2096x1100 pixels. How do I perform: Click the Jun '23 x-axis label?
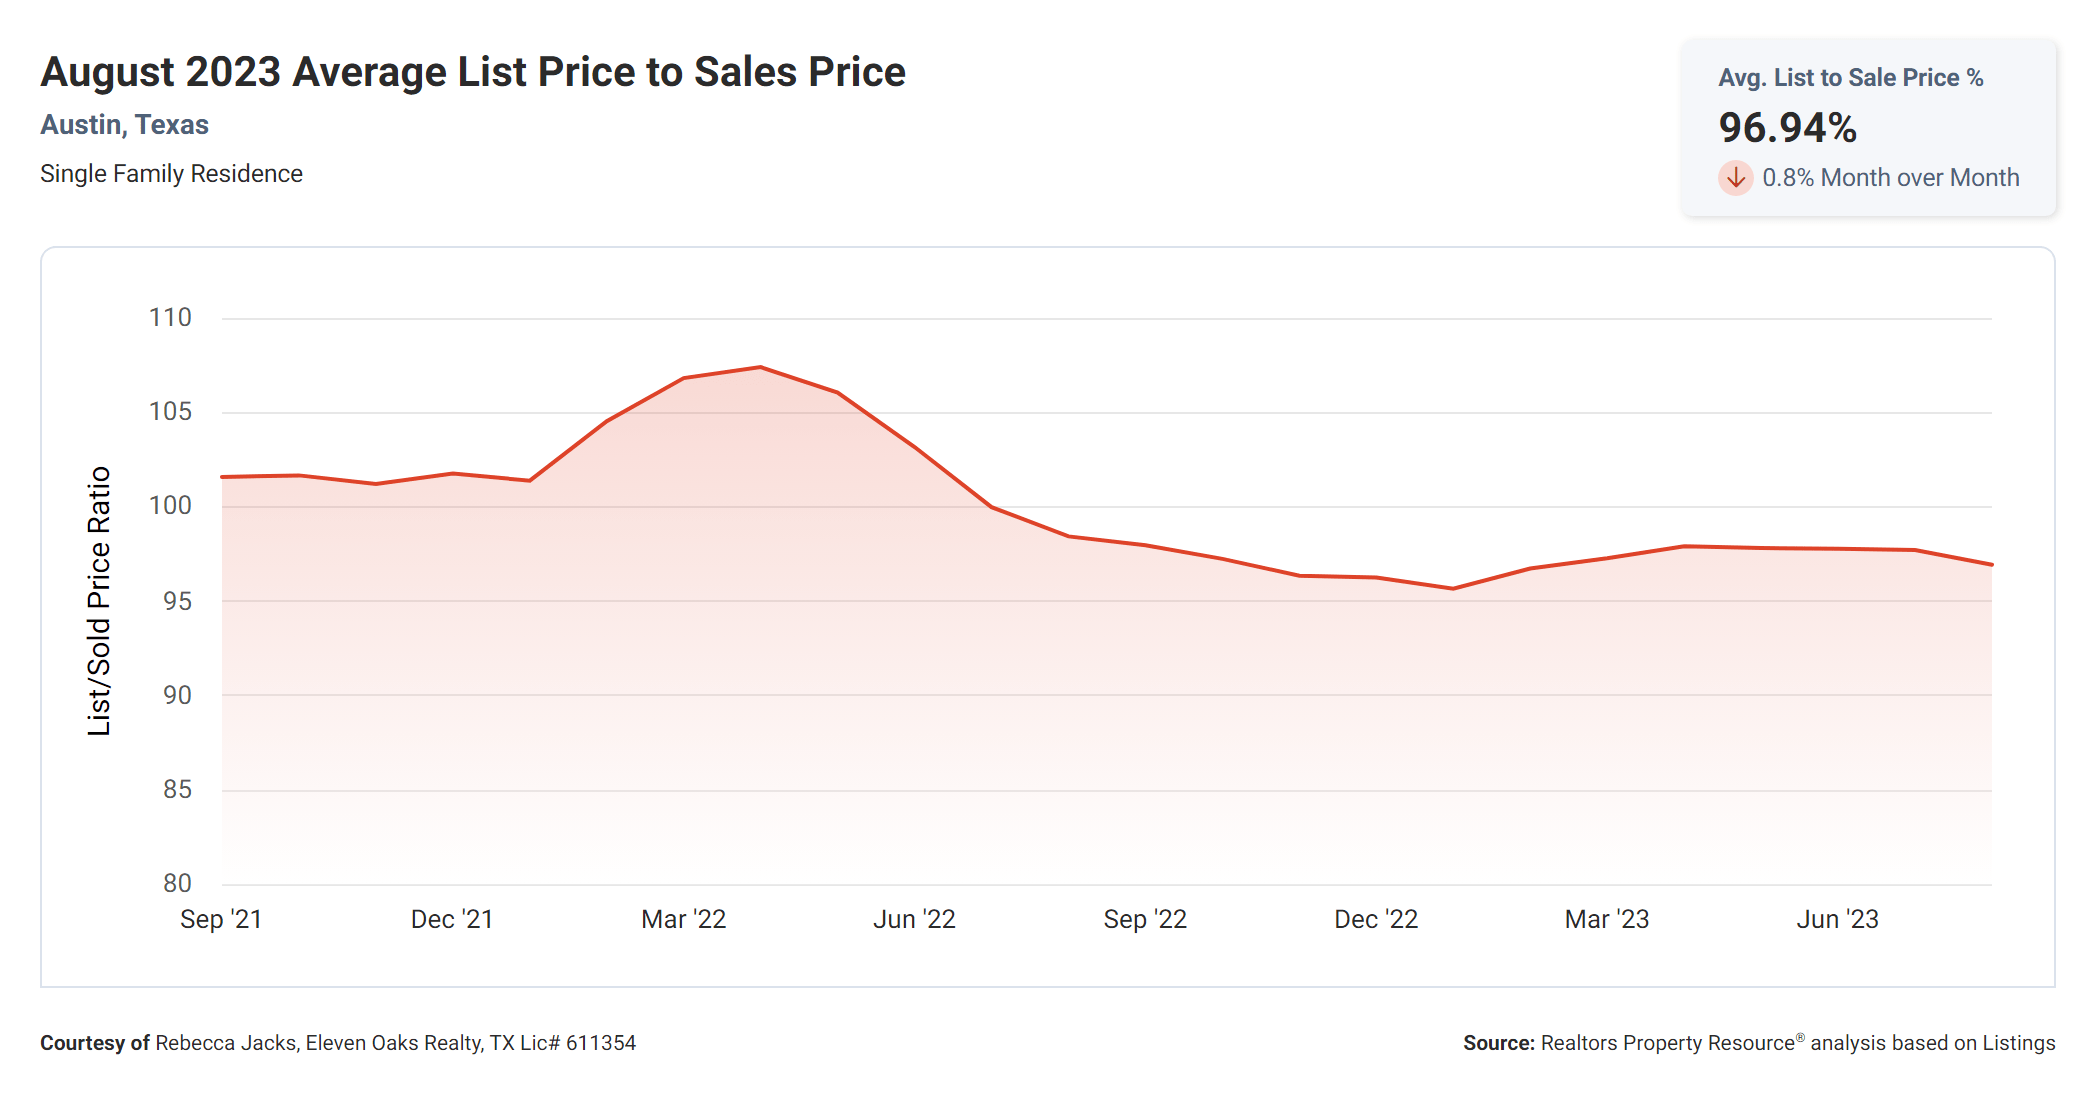coord(1837,919)
